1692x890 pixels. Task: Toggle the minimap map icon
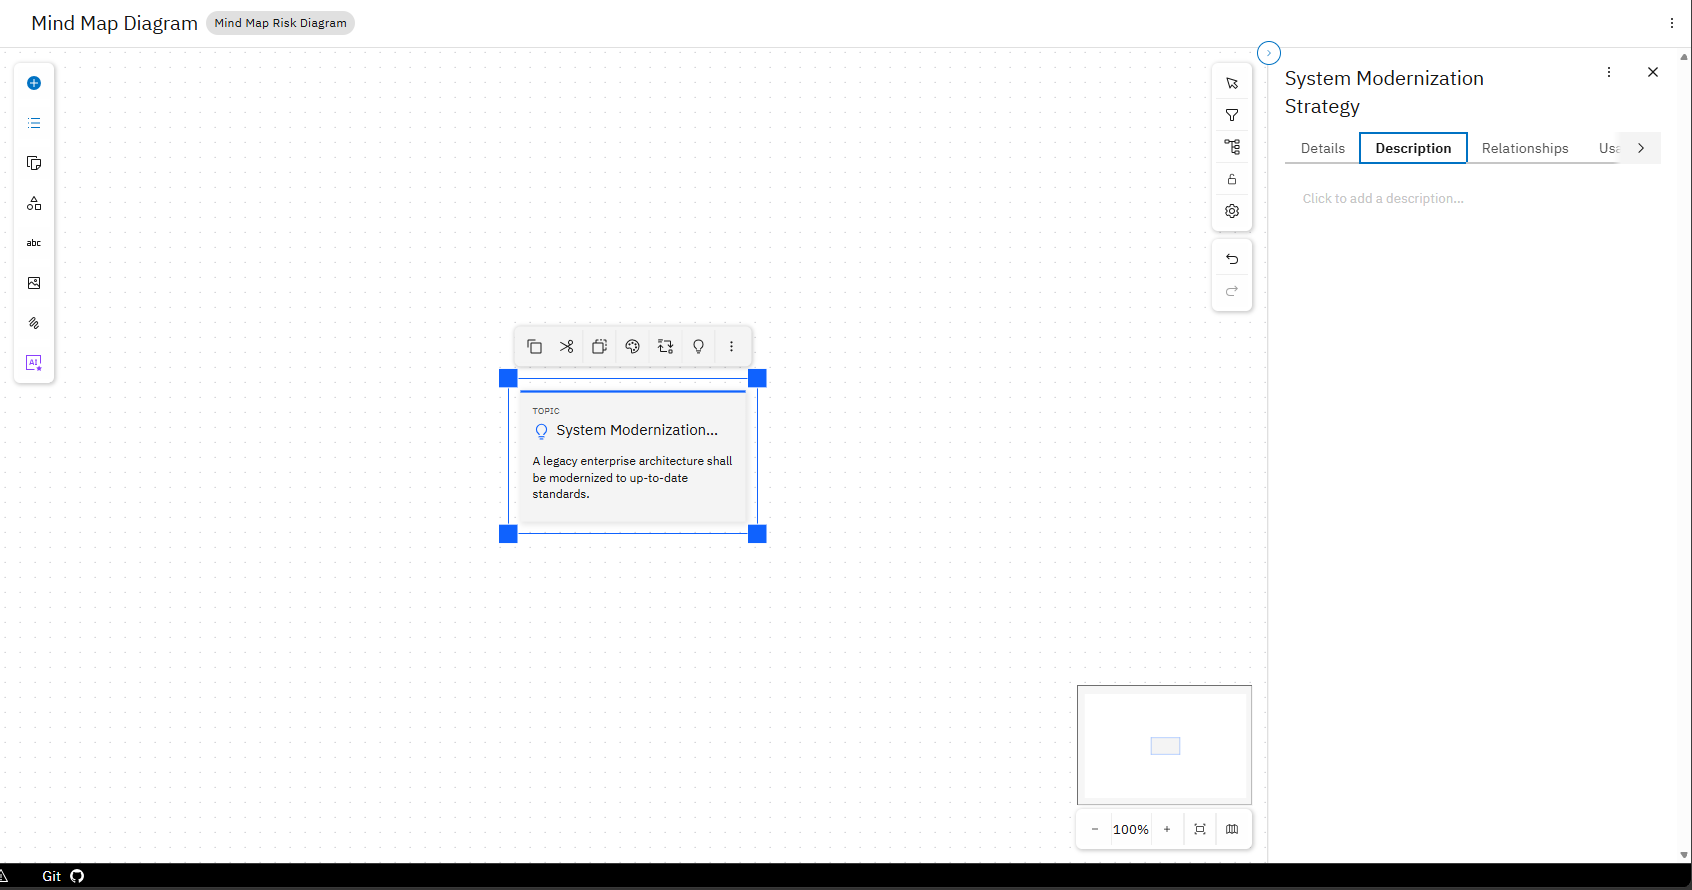click(1232, 829)
